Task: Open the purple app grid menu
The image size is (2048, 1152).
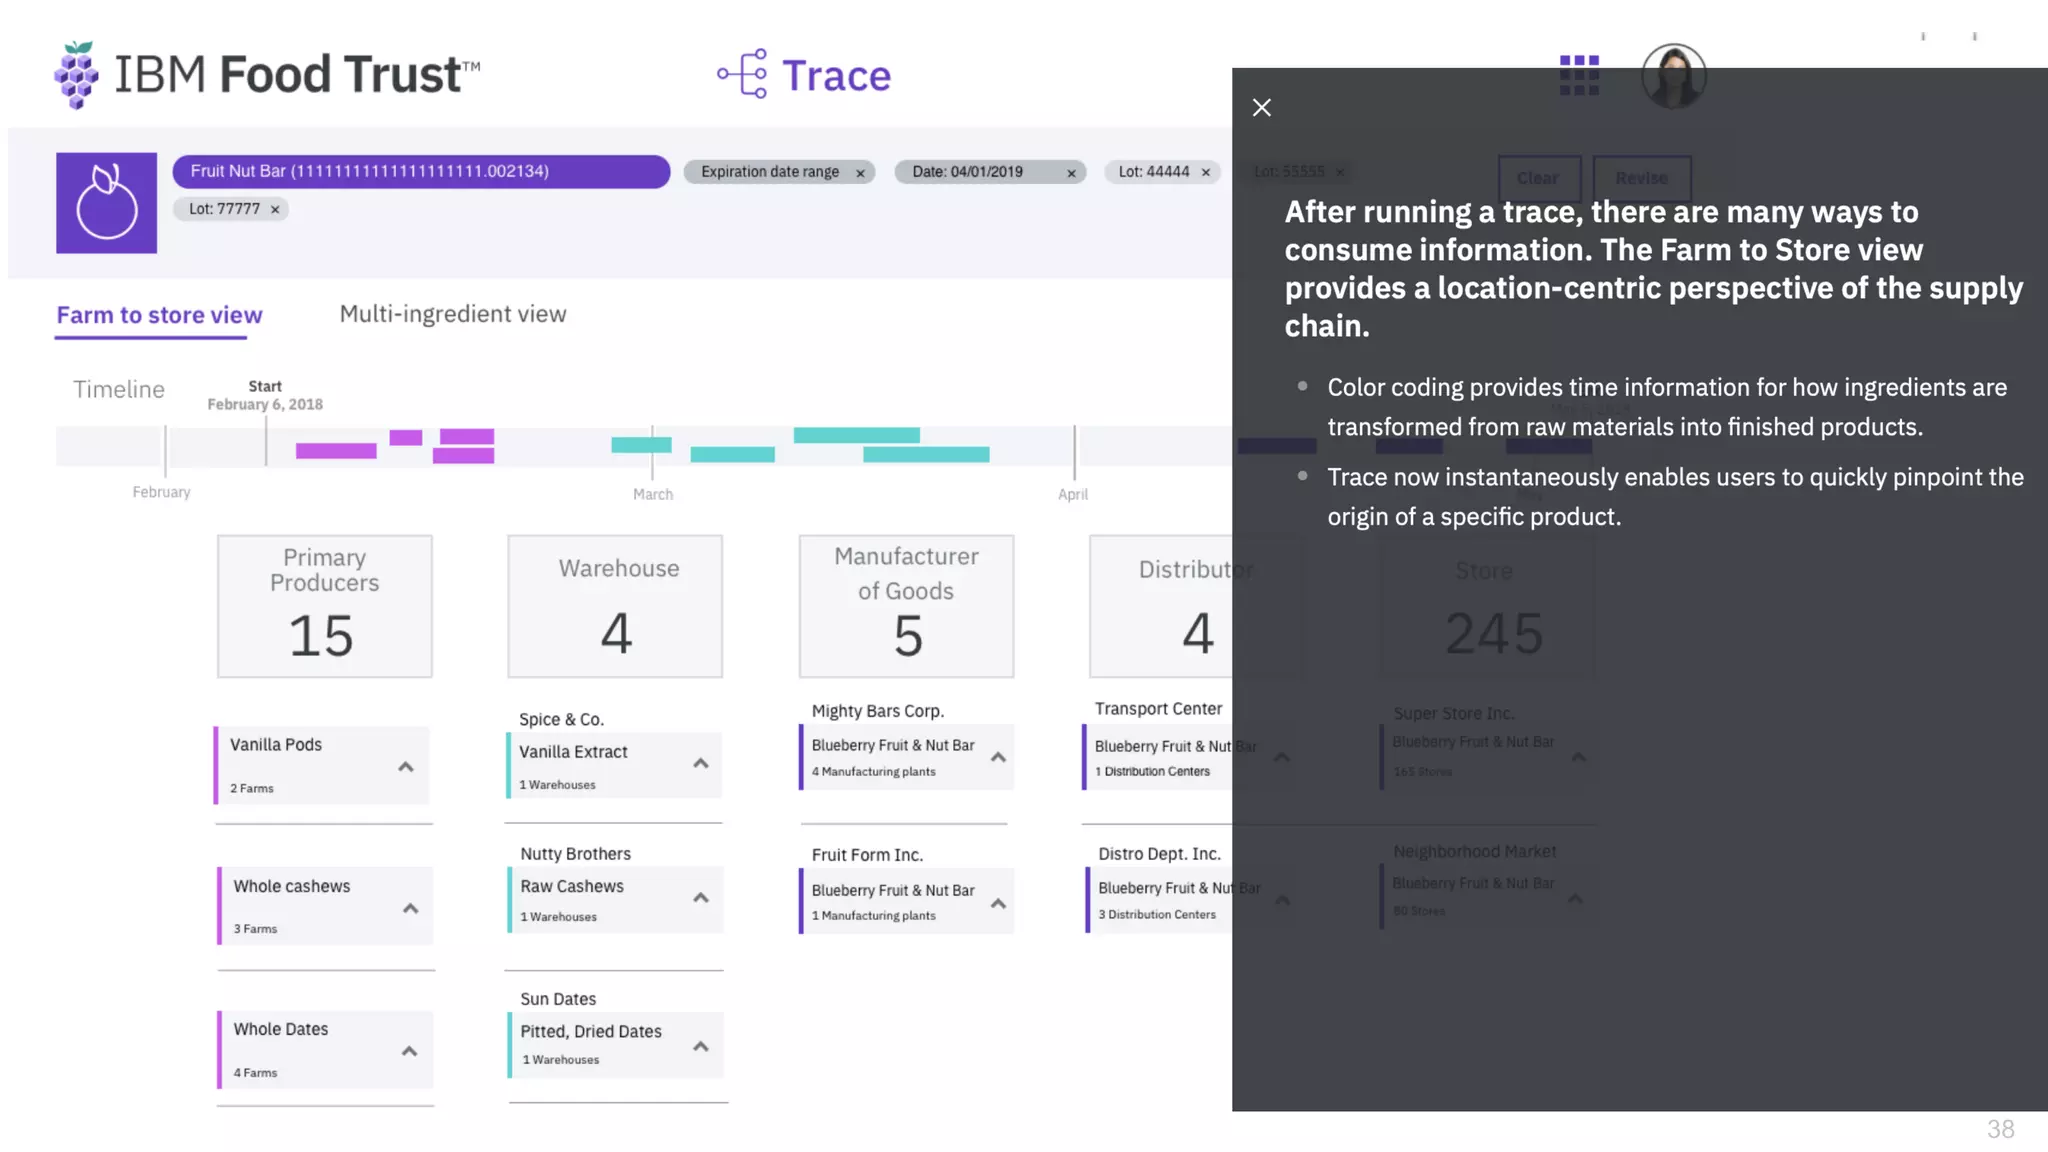Action: tap(1579, 75)
